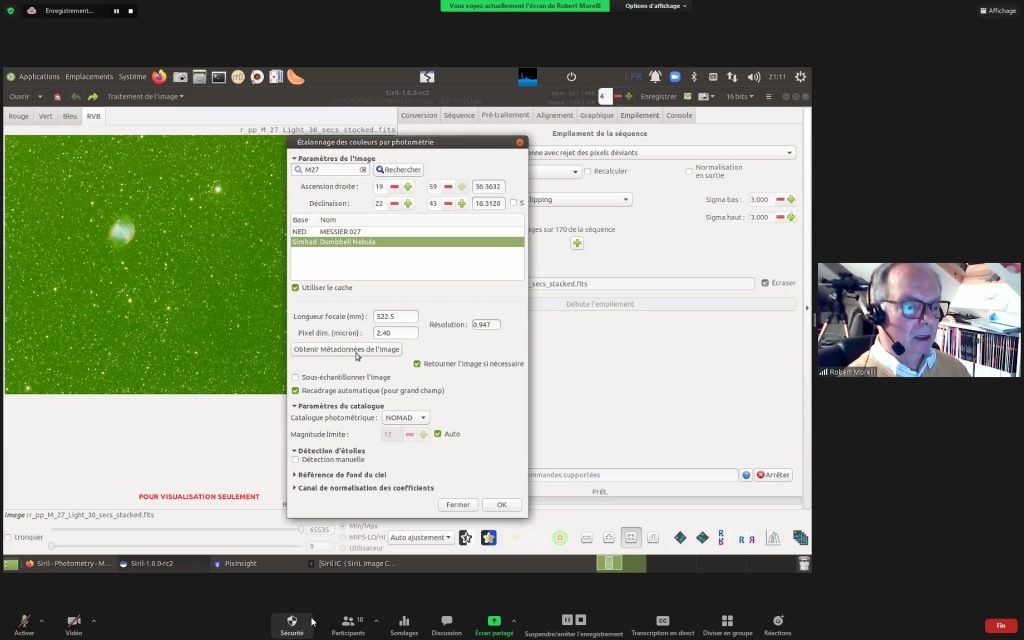Enable Sous-échantillonner l'image checkbox
This screenshot has width=1024, height=640.
pos(295,377)
